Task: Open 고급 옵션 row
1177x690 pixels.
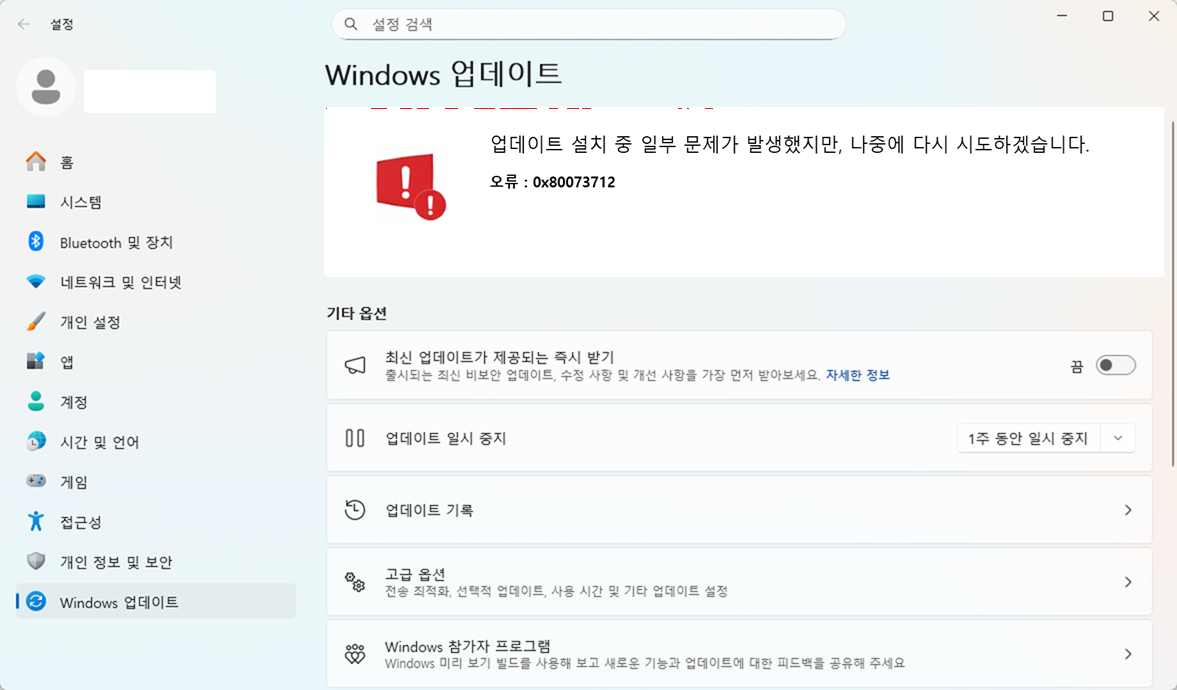Action: pos(739,582)
